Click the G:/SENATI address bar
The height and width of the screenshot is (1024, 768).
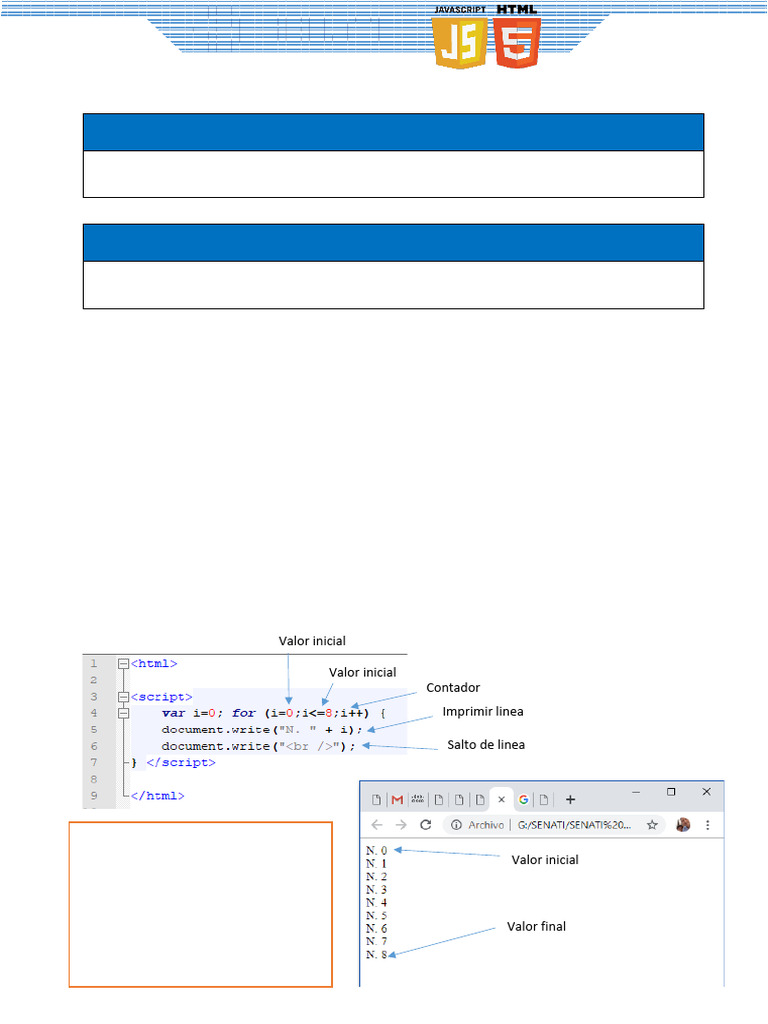(574, 825)
